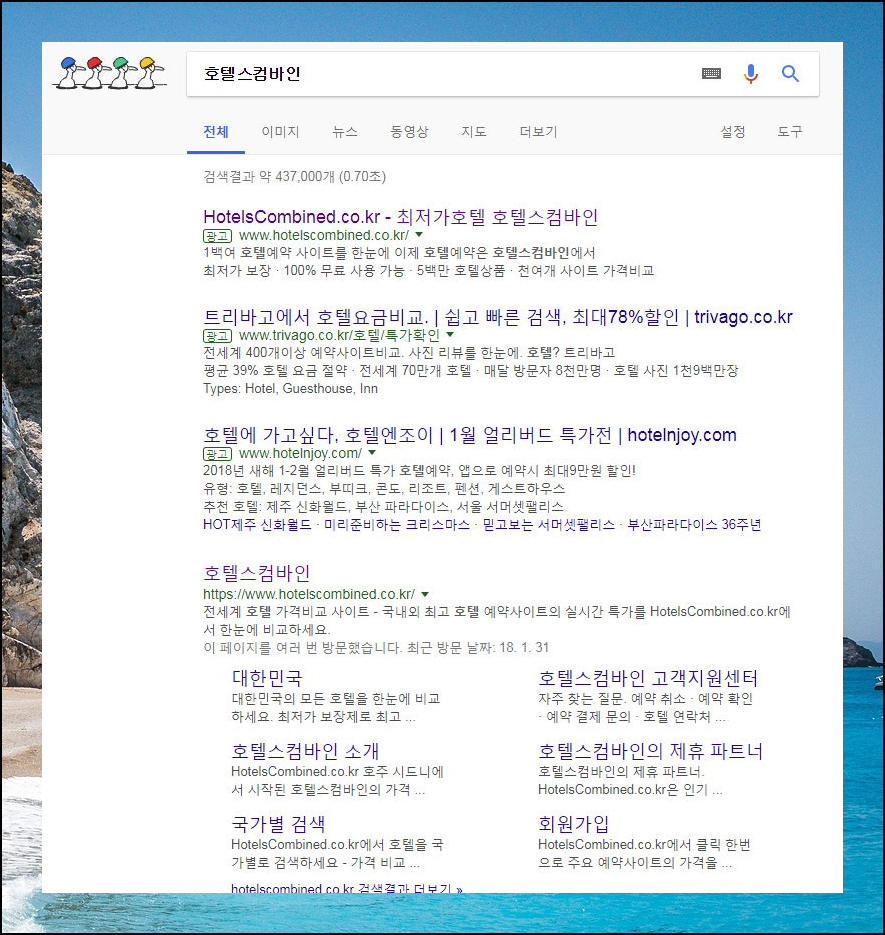The height and width of the screenshot is (935, 885).
Task: Expand dropdown arrow next to trivago.co.kr URL
Action: click(x=450, y=335)
